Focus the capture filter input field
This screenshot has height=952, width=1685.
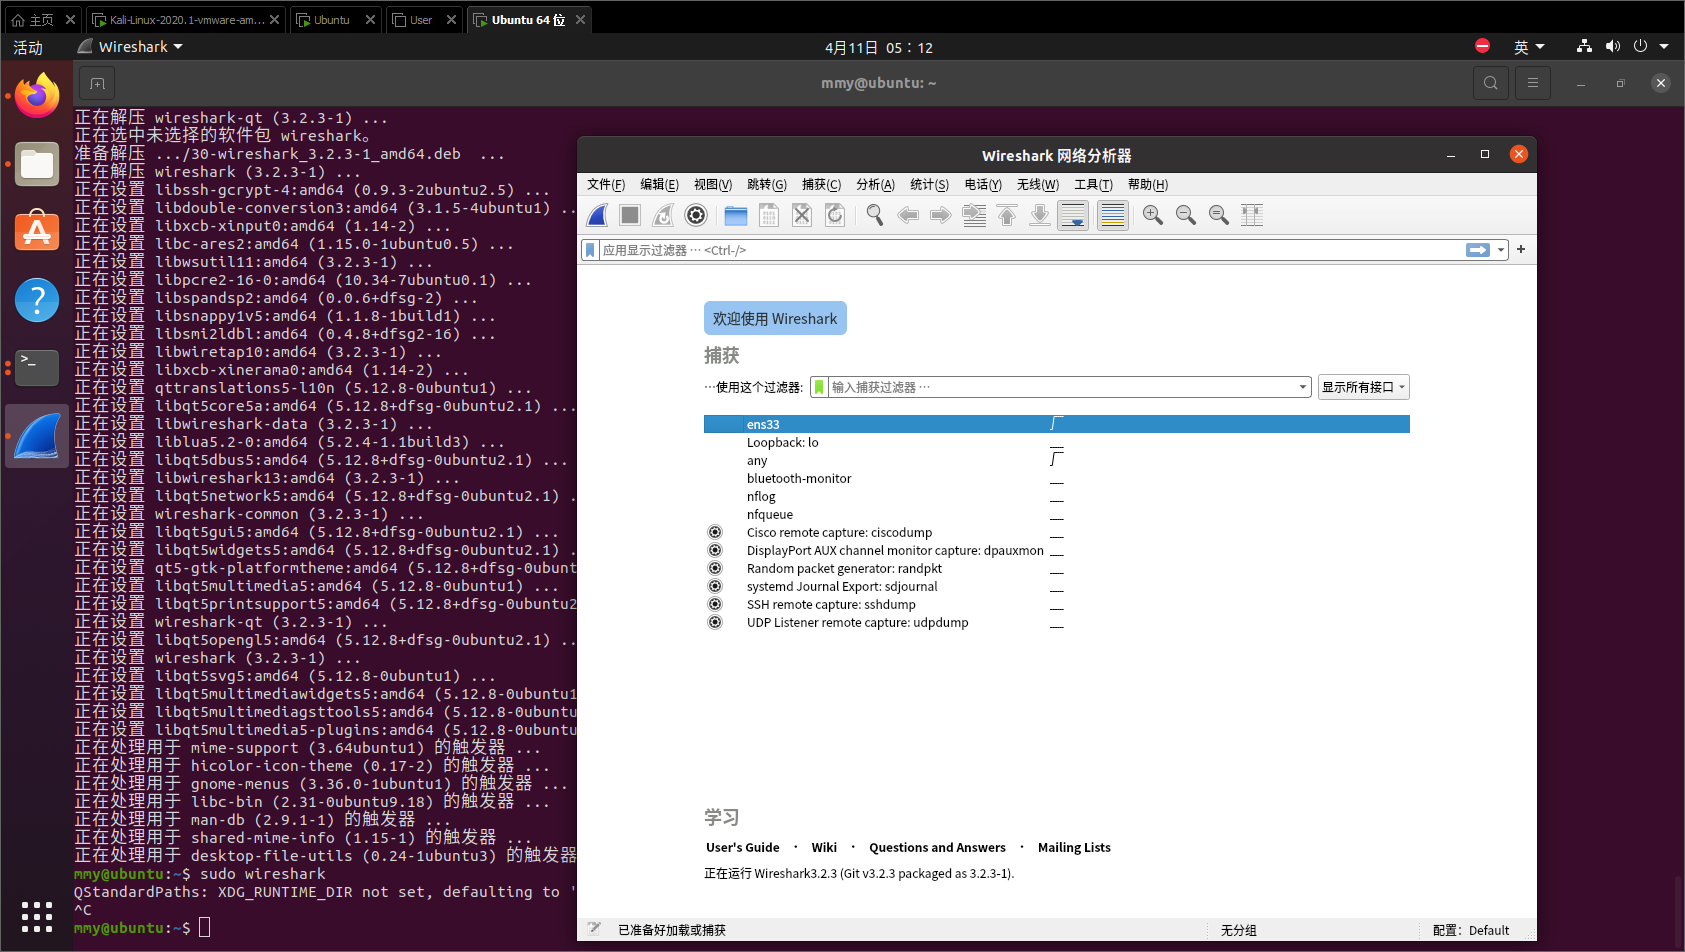[1061, 387]
